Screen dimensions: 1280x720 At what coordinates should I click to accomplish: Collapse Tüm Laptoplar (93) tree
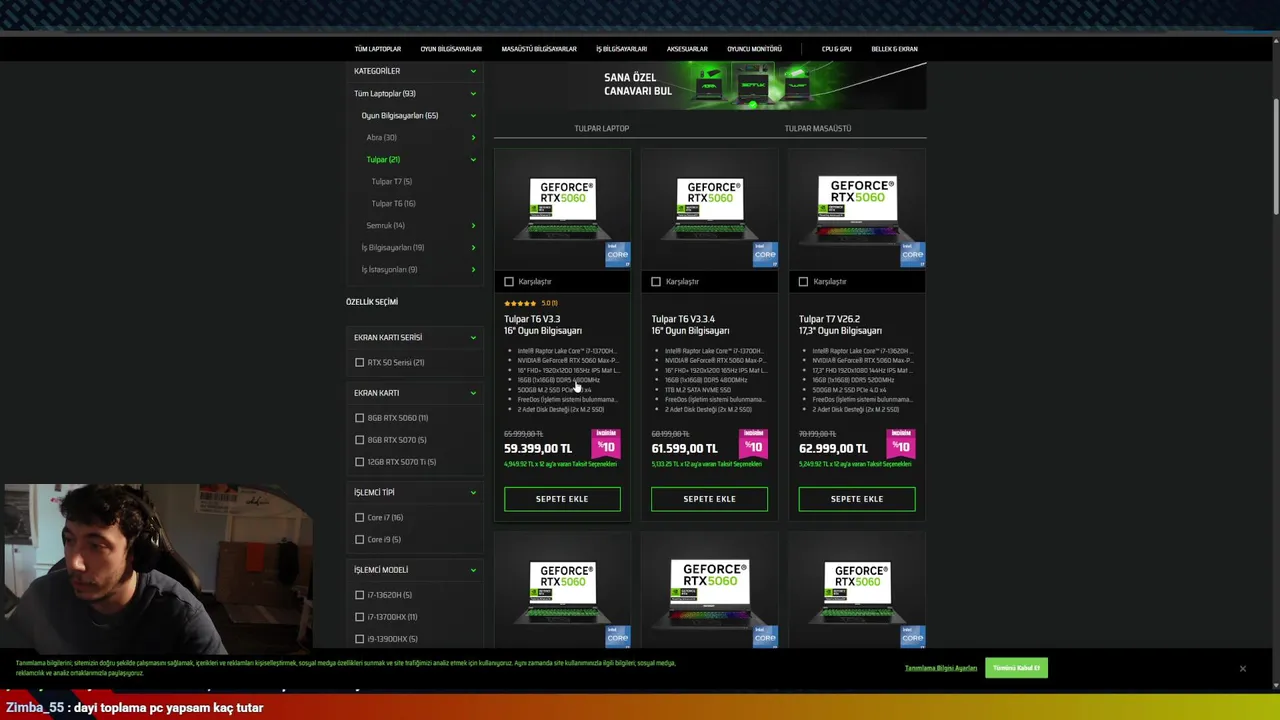[473, 93]
